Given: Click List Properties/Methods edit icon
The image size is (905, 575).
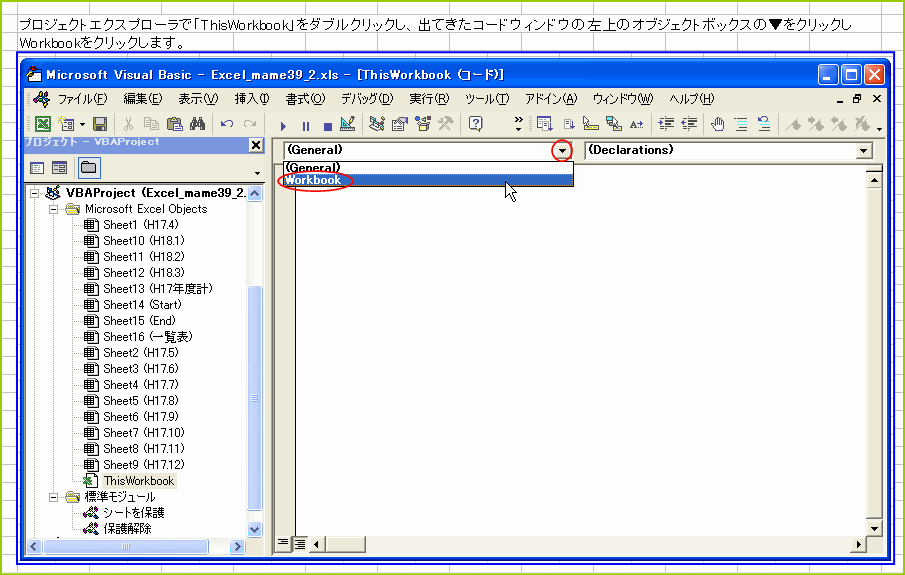Looking at the screenshot, I should coord(544,124).
